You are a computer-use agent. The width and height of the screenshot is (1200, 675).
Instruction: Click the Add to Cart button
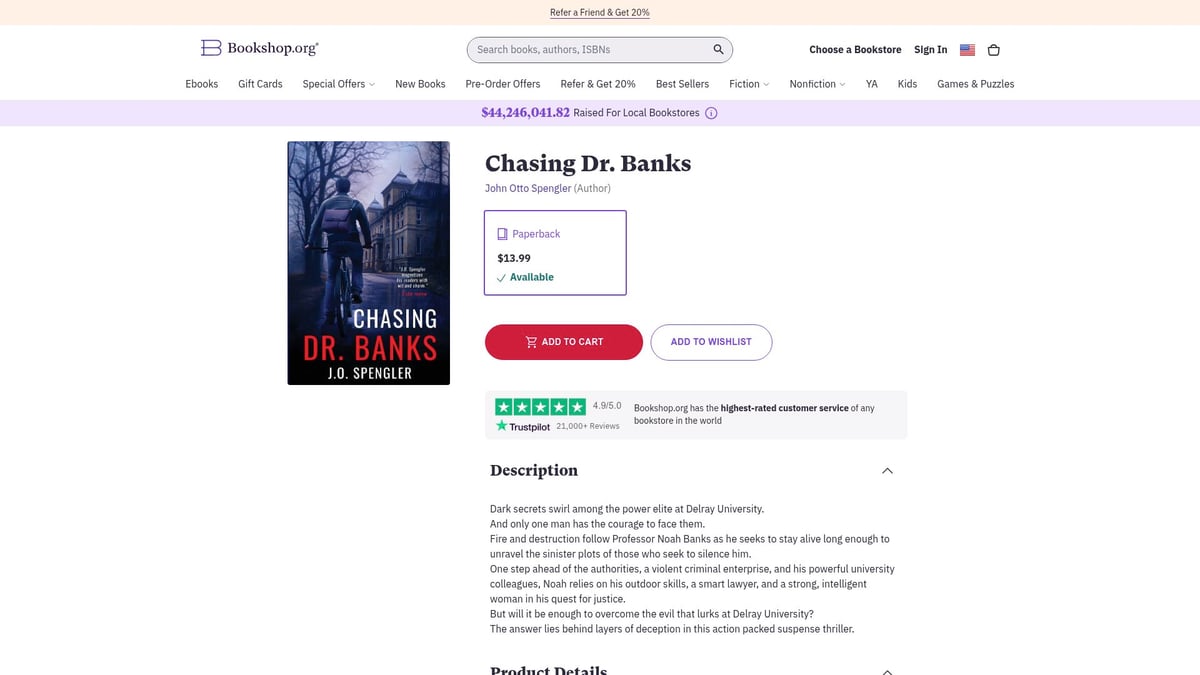point(564,342)
